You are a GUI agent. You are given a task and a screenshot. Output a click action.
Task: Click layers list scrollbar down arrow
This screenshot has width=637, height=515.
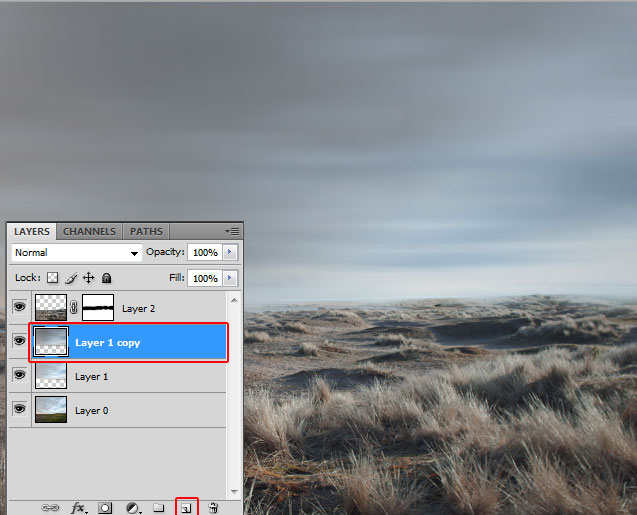(234, 491)
